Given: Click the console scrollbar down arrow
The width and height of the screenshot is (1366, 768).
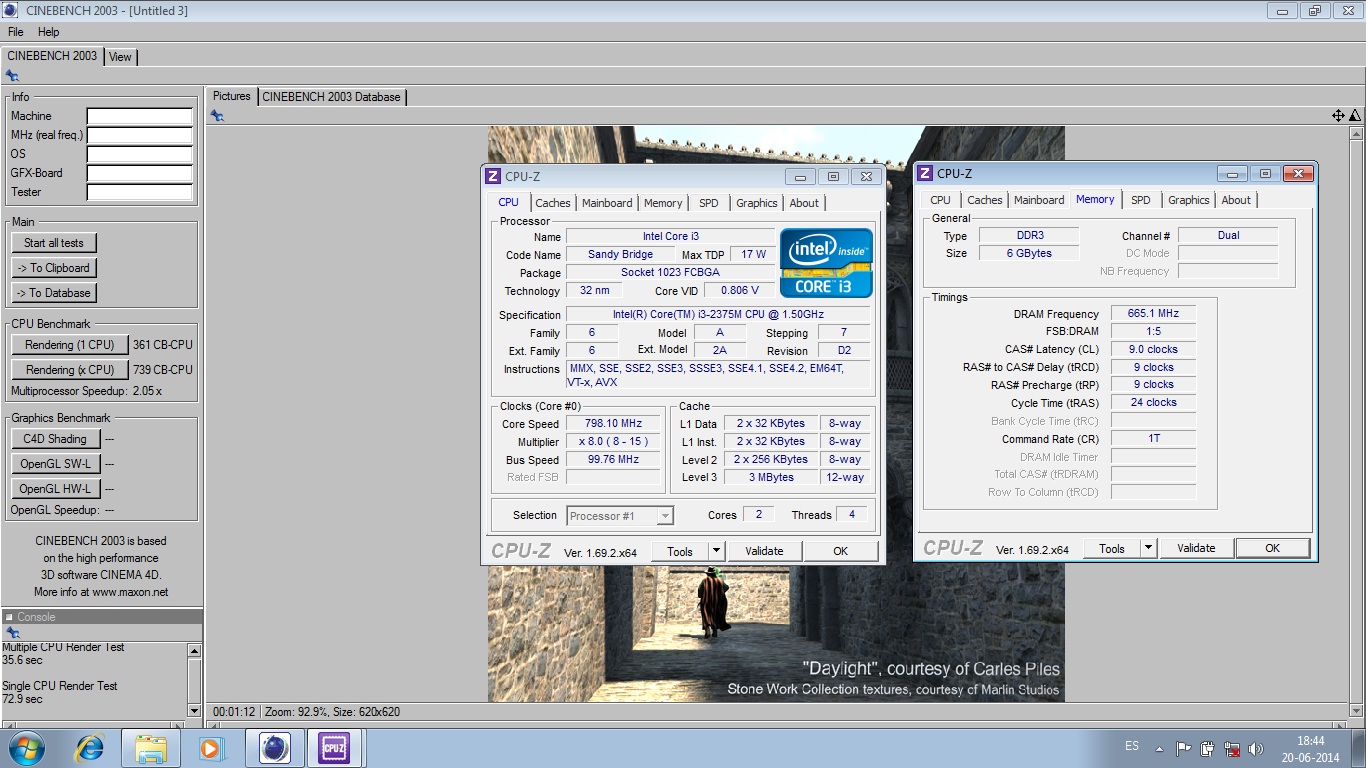Looking at the screenshot, I should pos(194,710).
